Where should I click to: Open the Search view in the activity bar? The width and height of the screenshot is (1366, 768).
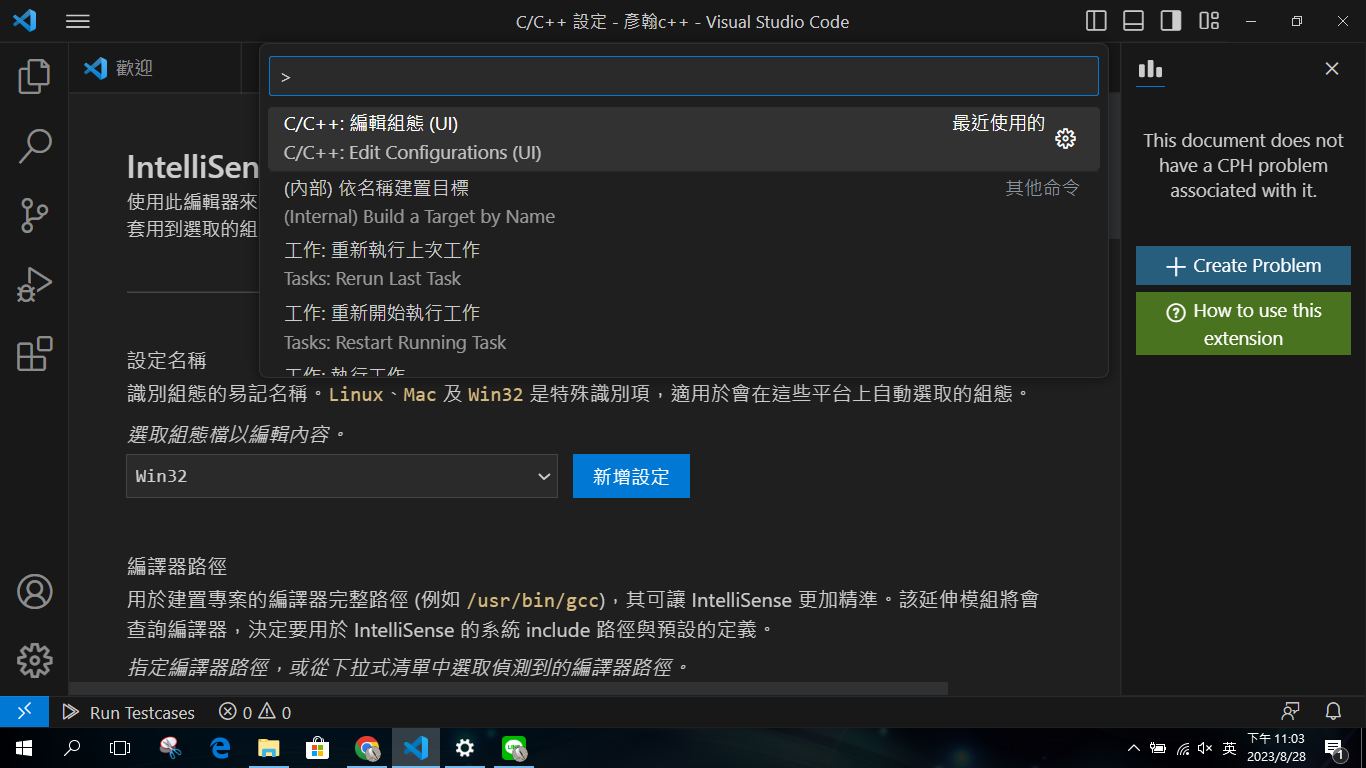coord(34,146)
